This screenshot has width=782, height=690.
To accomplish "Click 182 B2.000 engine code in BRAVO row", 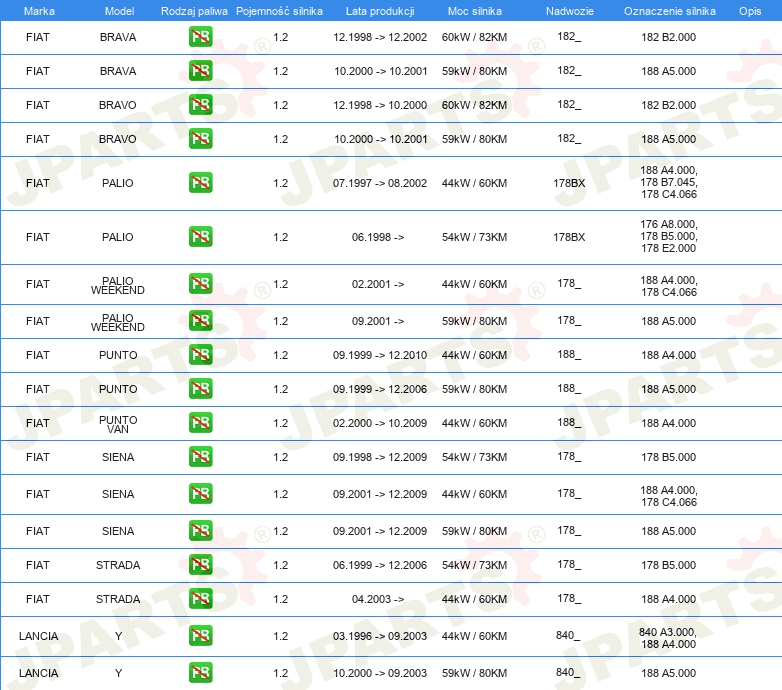I will (x=668, y=105).
